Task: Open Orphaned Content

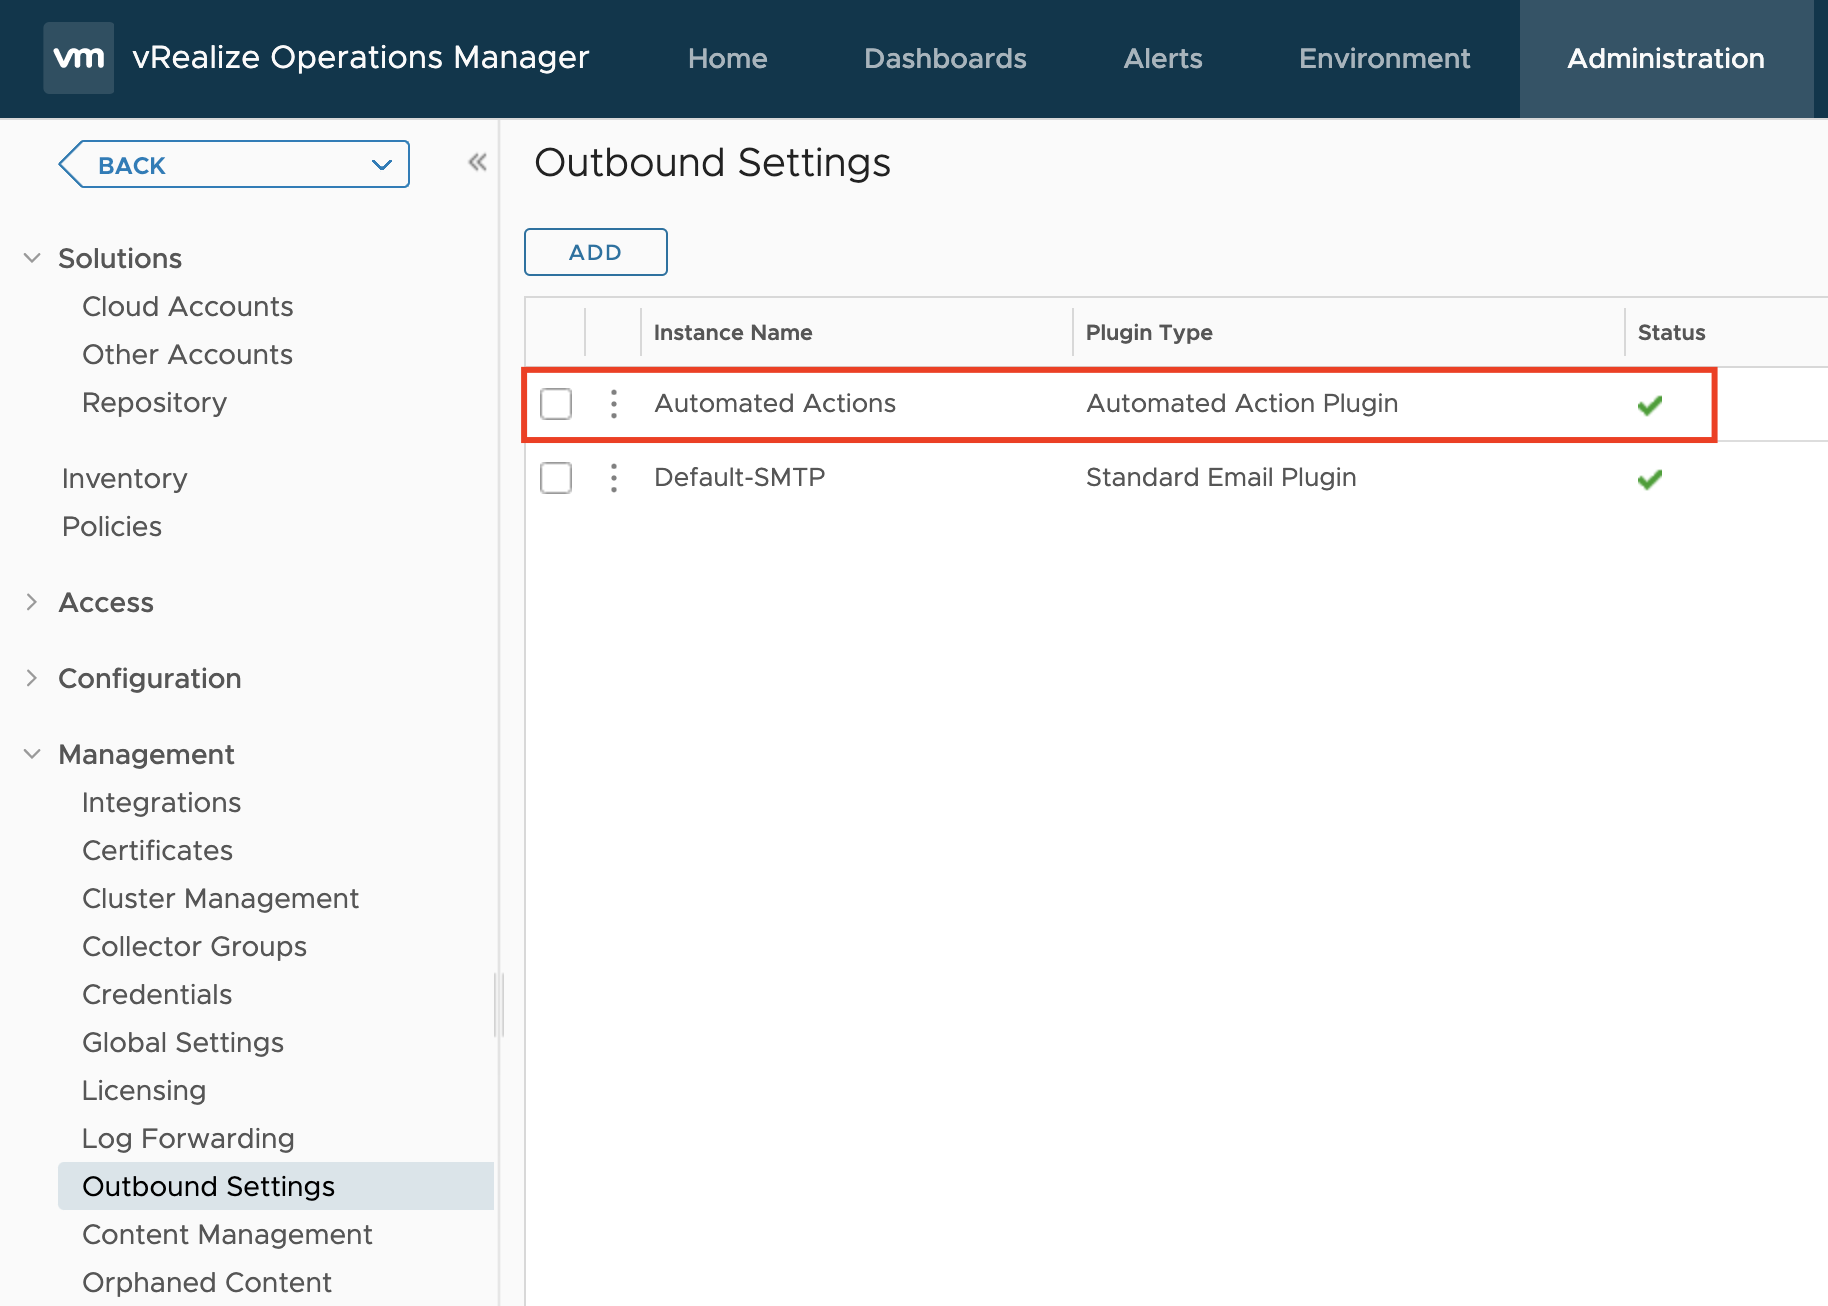Action: click(207, 1282)
